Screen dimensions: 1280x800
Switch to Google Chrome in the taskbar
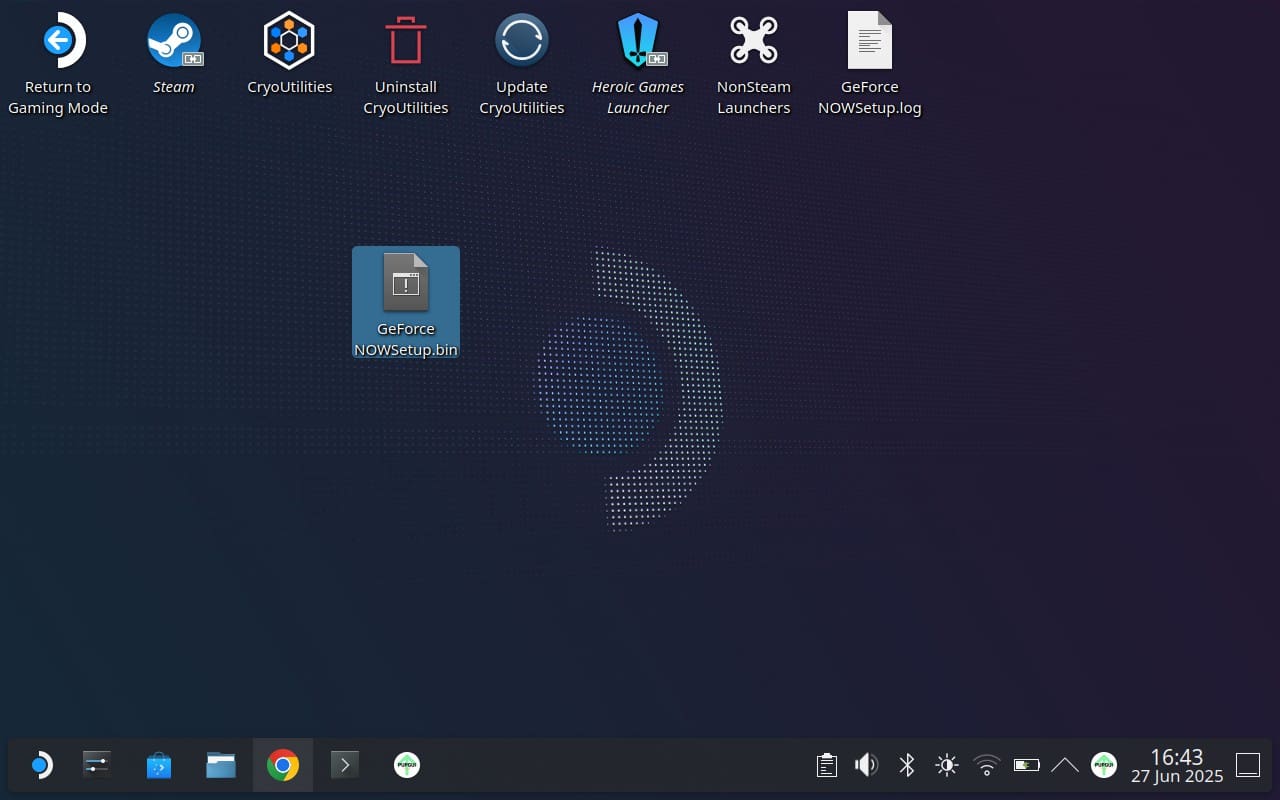[283, 766]
